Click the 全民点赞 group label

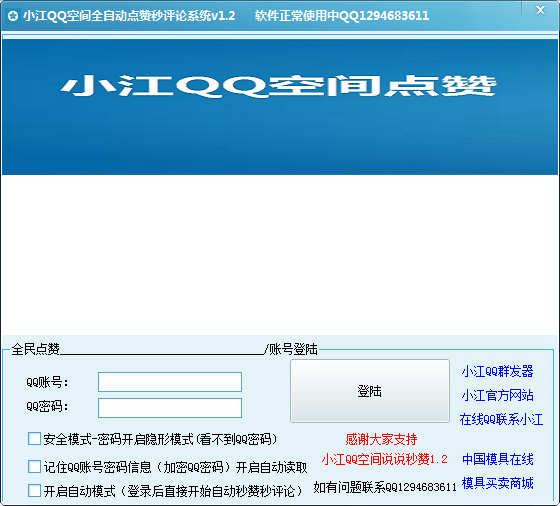35,349
